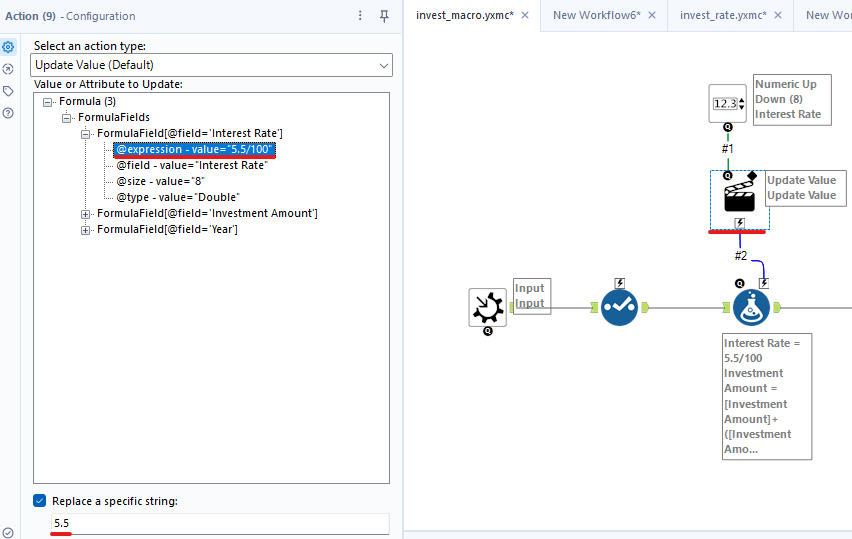Click the Input annotation beside Macro Input
This screenshot has height=539, width=852.
(x=532, y=296)
